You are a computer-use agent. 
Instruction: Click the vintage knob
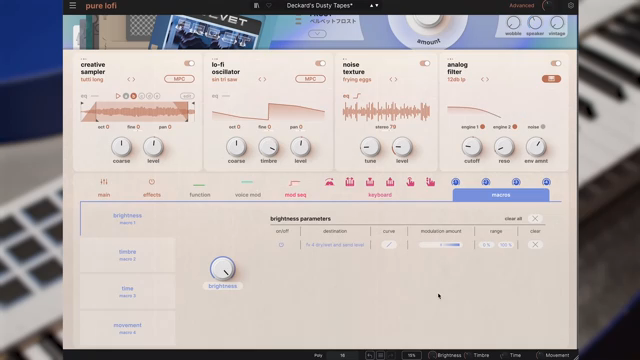pos(557,23)
